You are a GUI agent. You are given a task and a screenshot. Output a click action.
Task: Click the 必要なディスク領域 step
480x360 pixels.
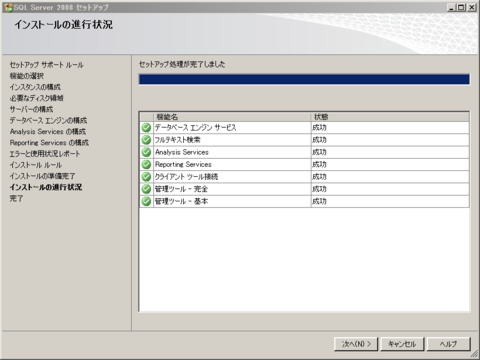(37, 98)
